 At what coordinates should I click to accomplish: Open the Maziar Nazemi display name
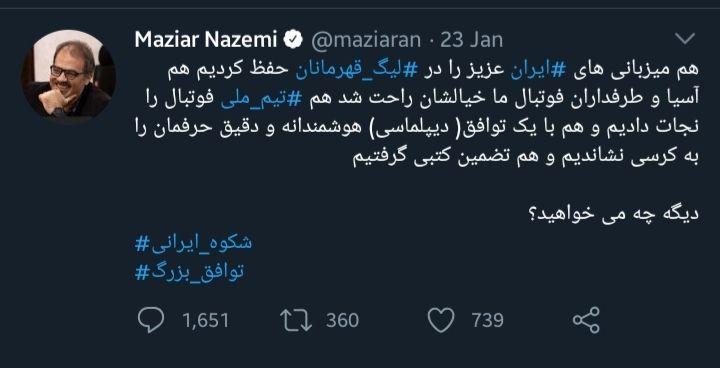pos(205,40)
